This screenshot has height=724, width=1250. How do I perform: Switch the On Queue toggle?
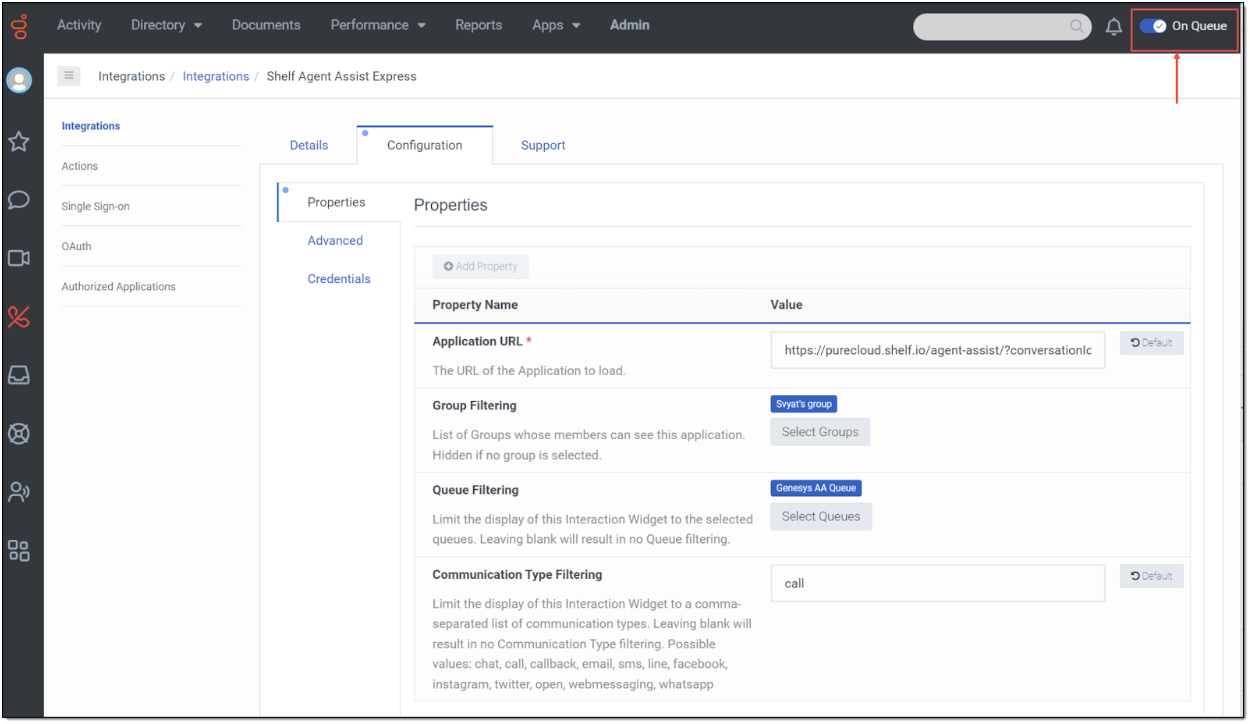pos(1153,26)
